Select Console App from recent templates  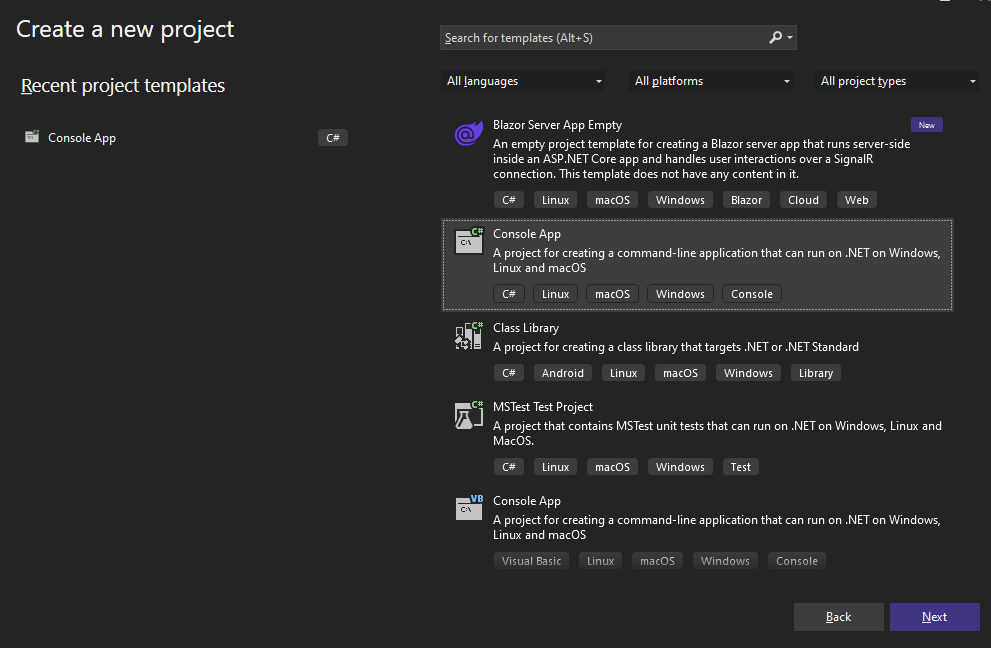[82, 138]
